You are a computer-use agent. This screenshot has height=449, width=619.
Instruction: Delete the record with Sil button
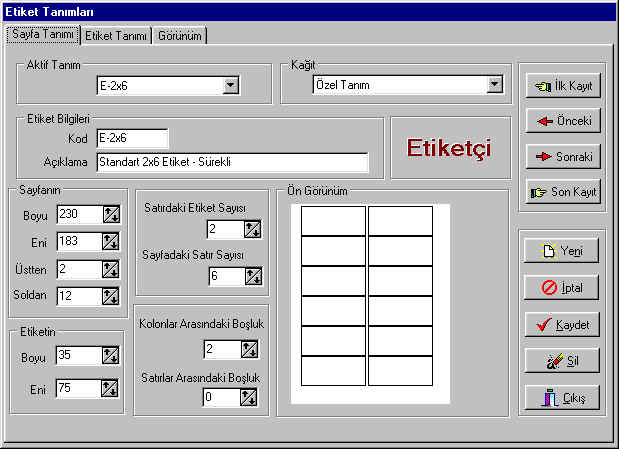[563, 361]
